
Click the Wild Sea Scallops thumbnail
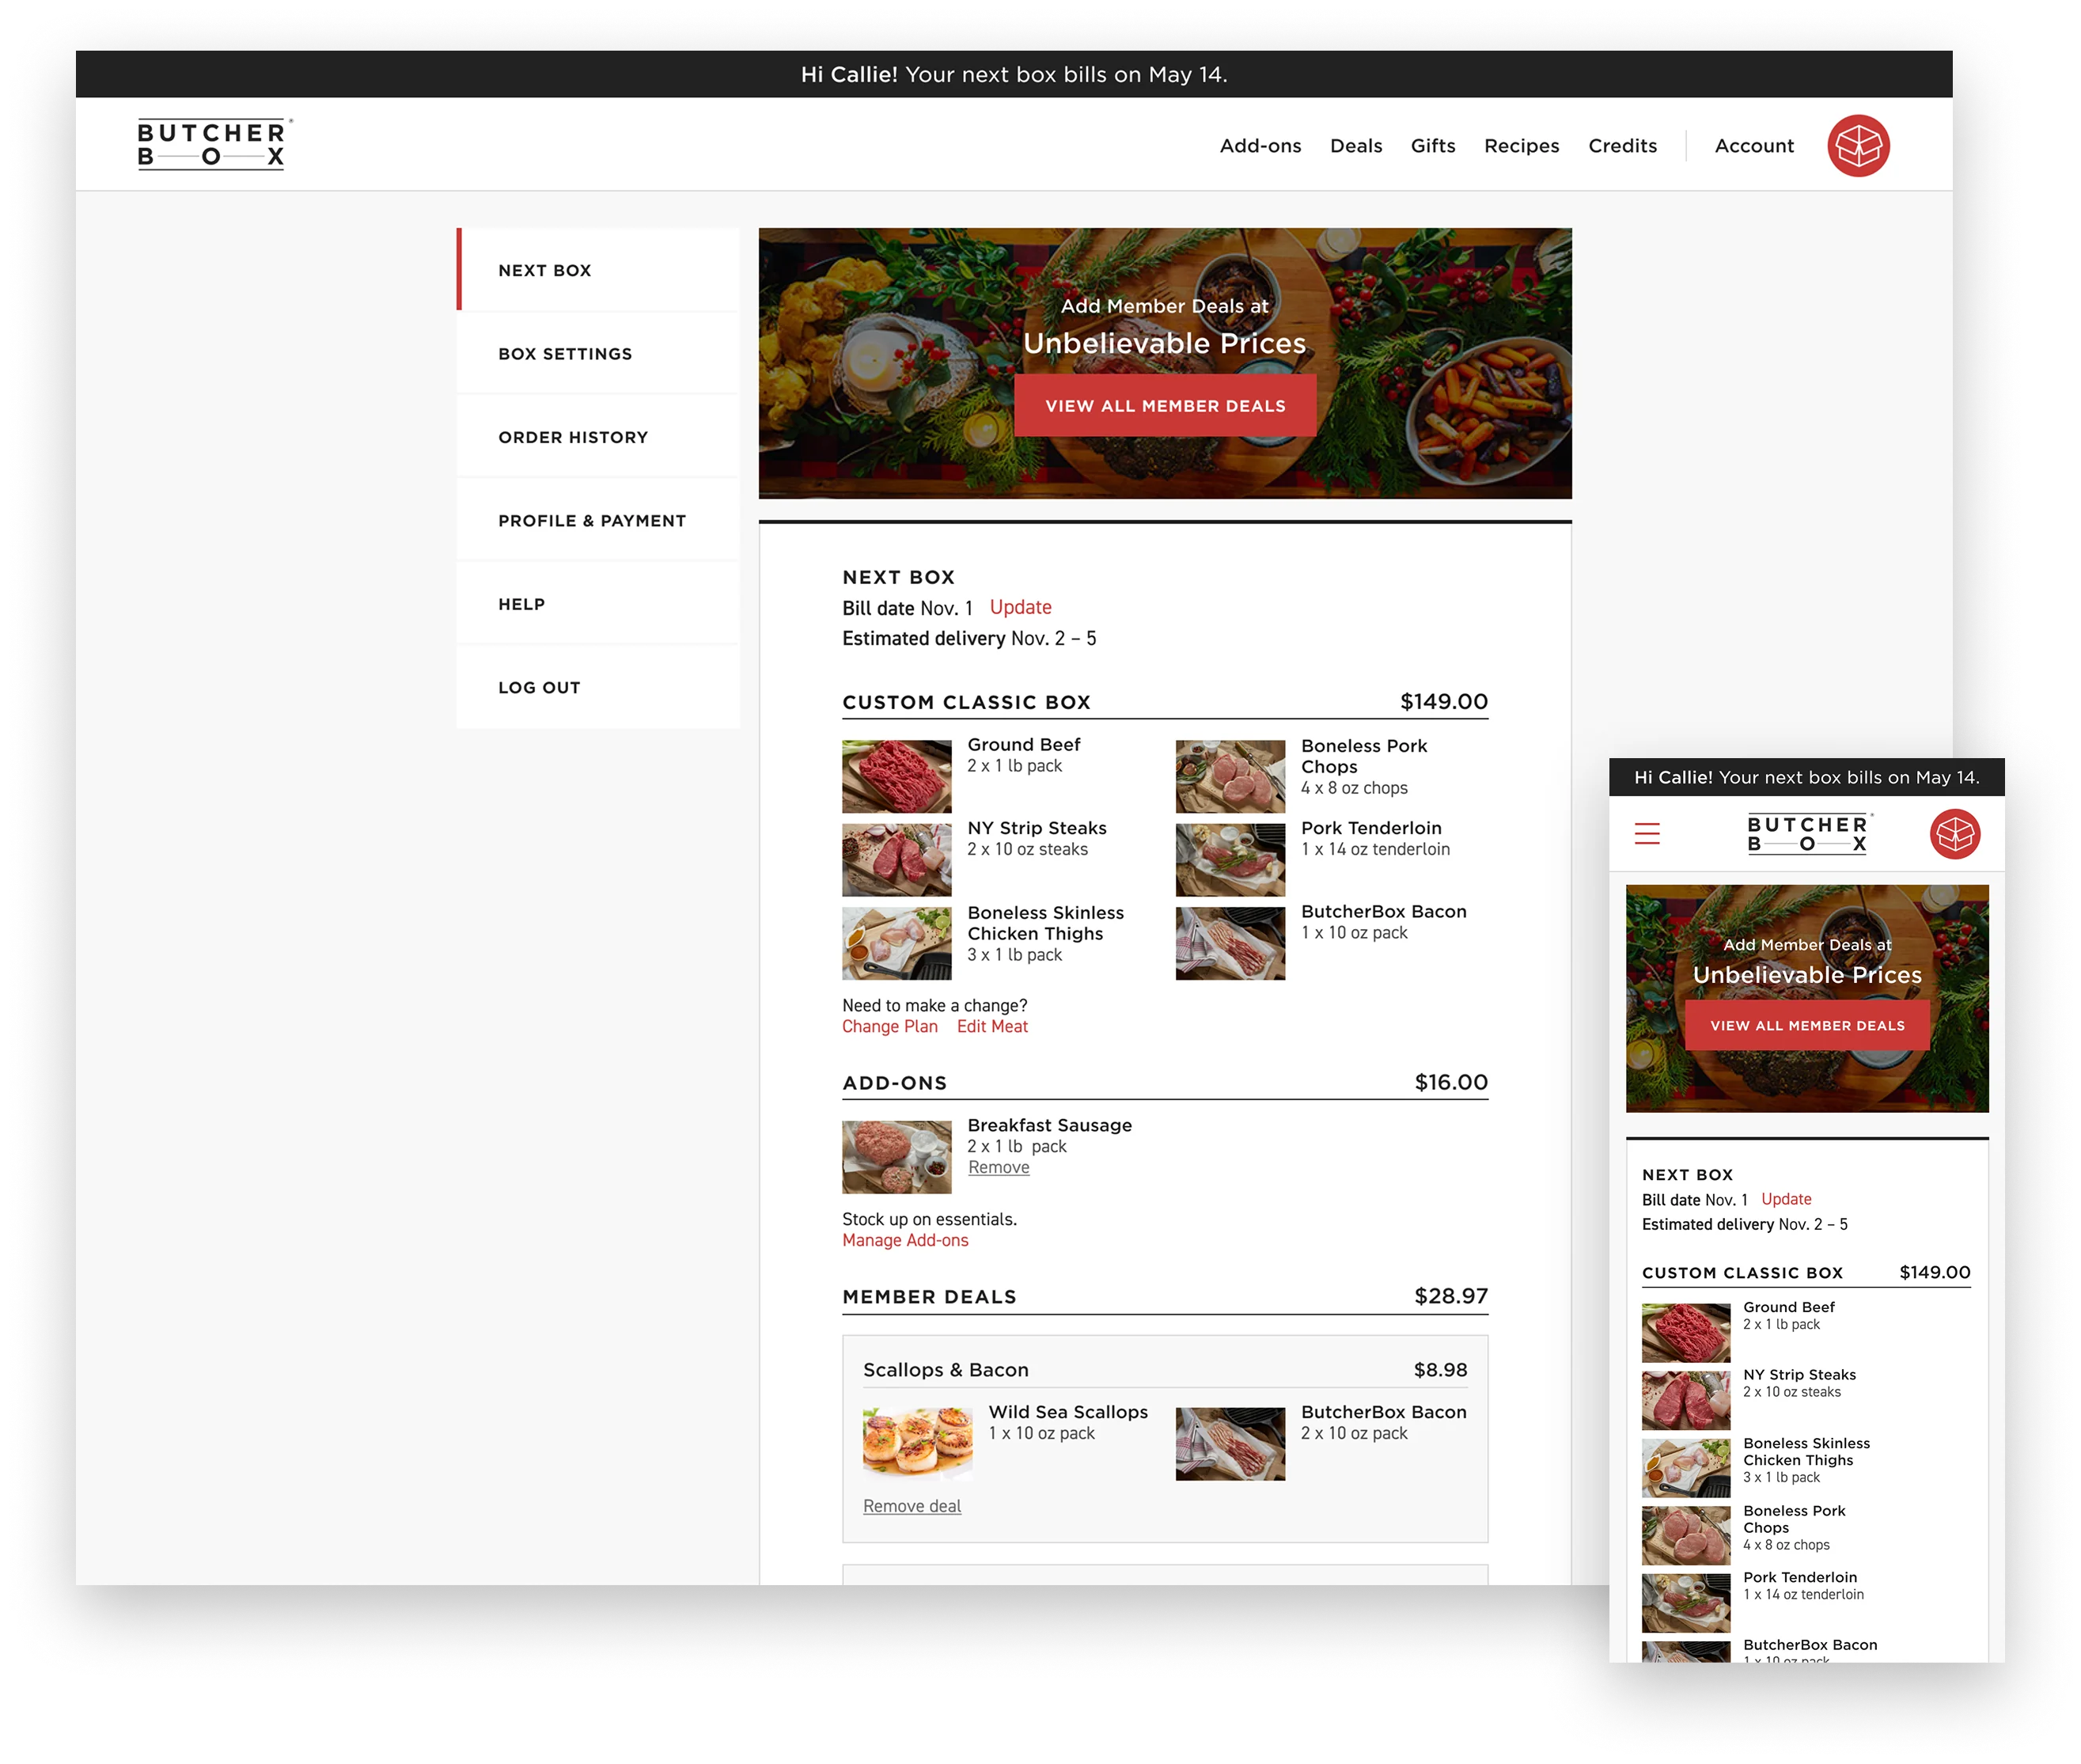(x=917, y=1443)
